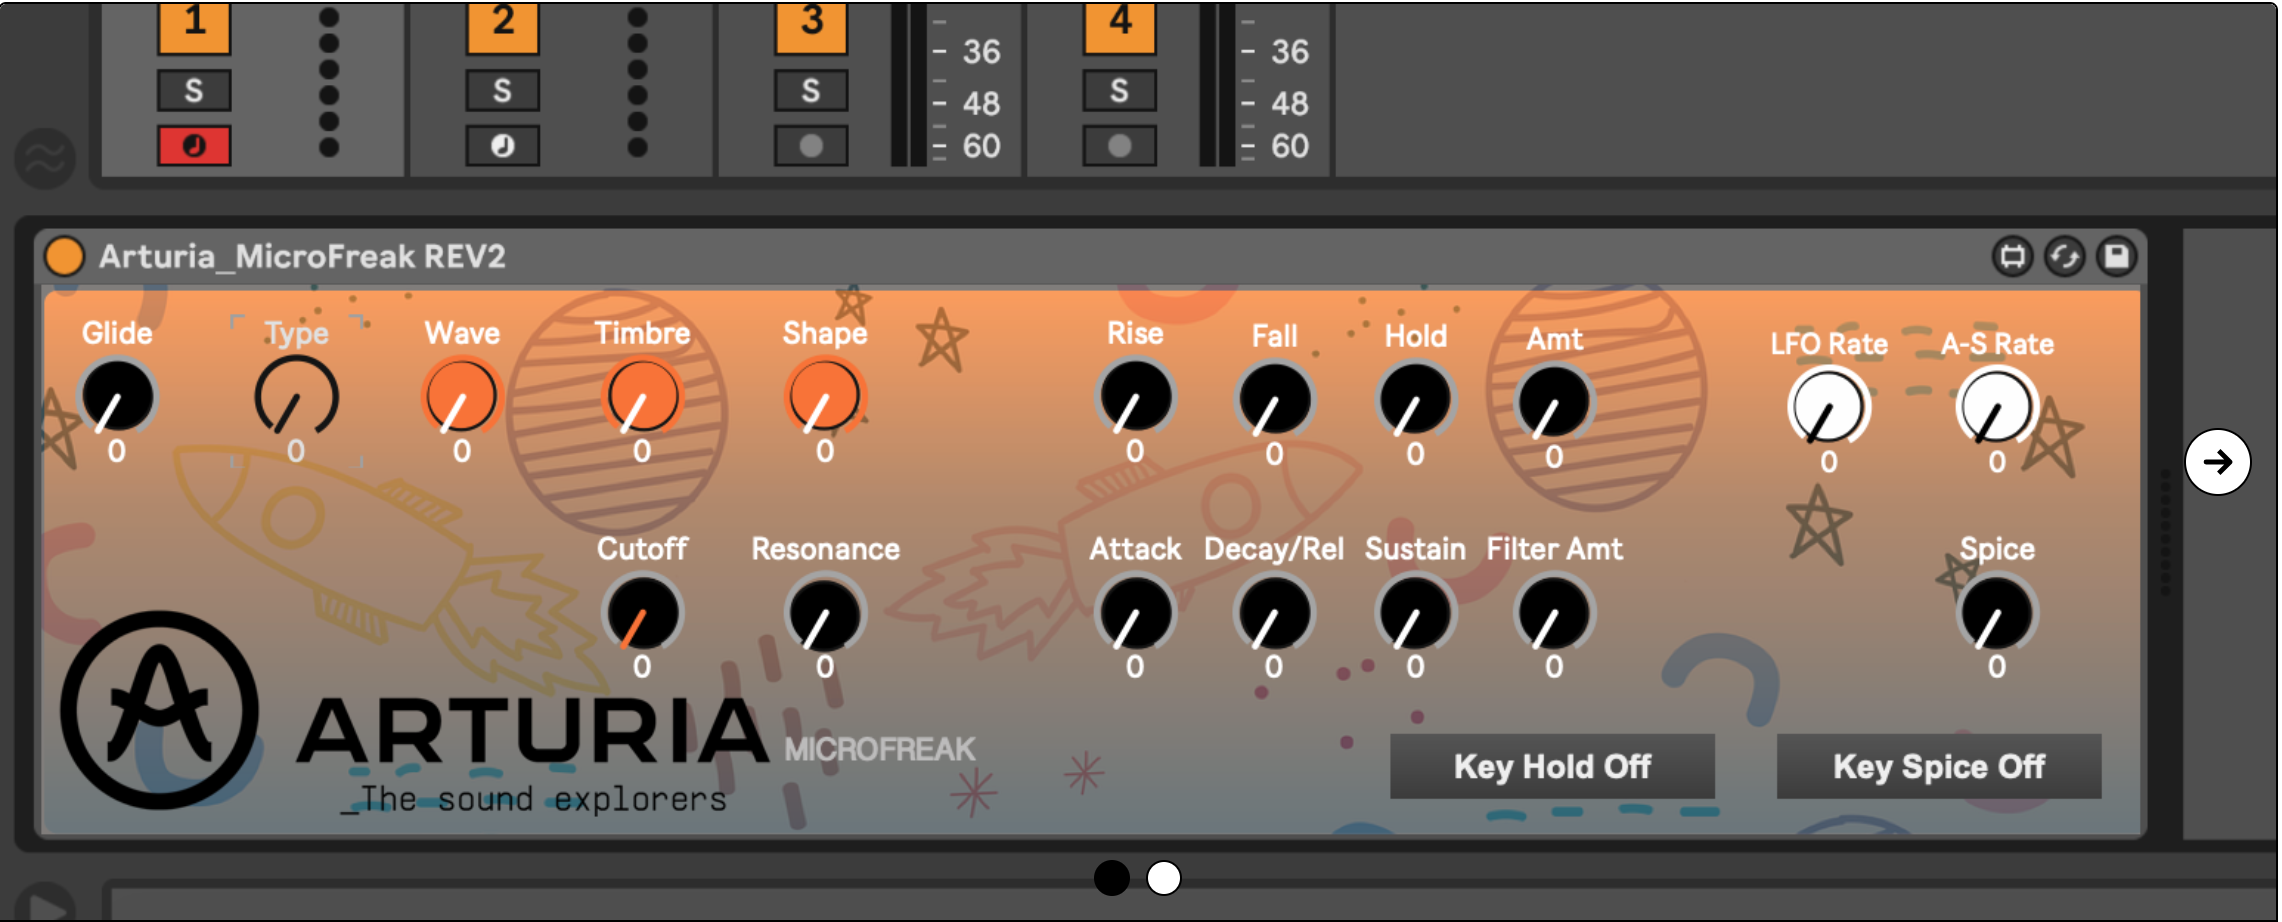This screenshot has width=2282, height=922.
Task: Click the hot-swap preset icon in device header
Action: pos(2064,257)
